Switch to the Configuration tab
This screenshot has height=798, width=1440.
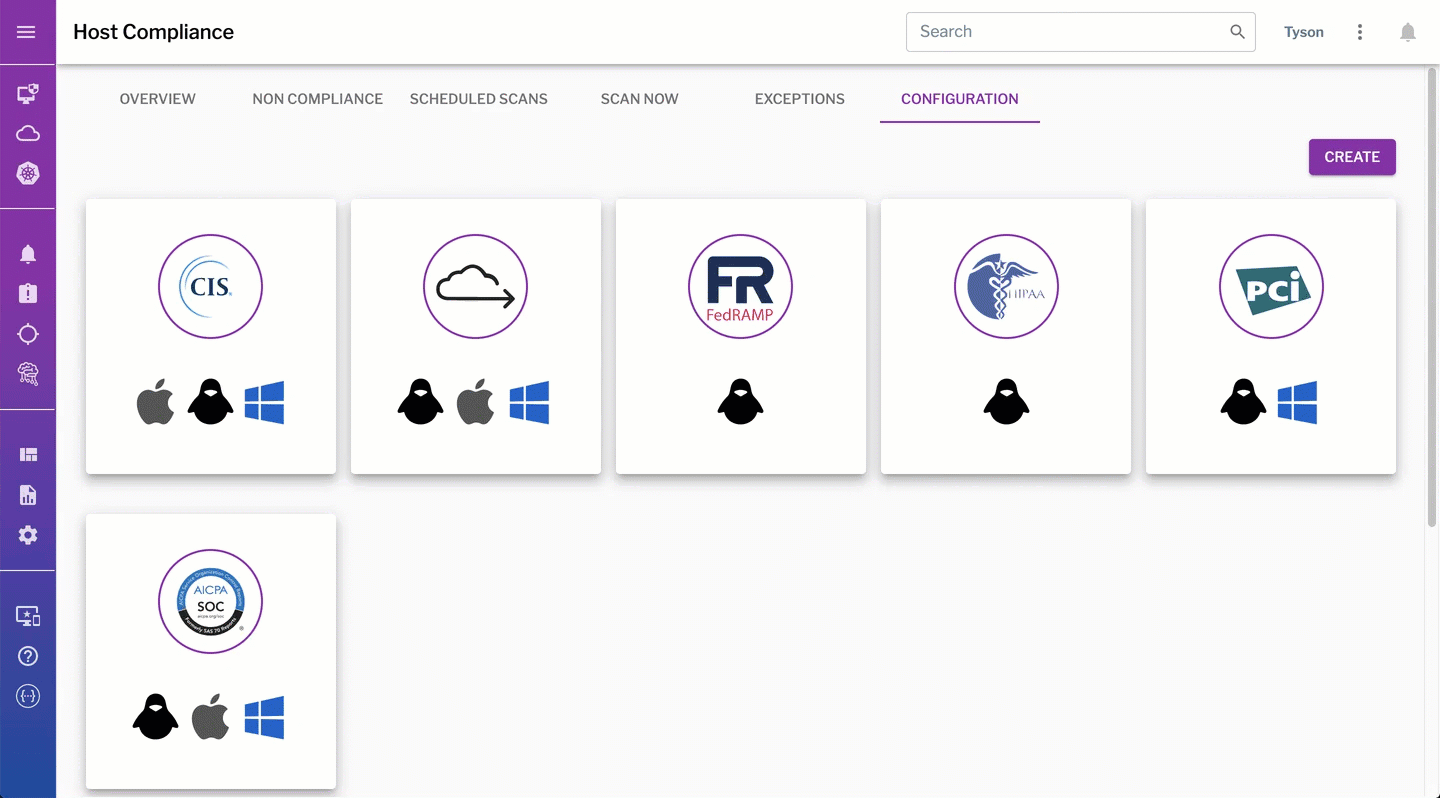(960, 99)
